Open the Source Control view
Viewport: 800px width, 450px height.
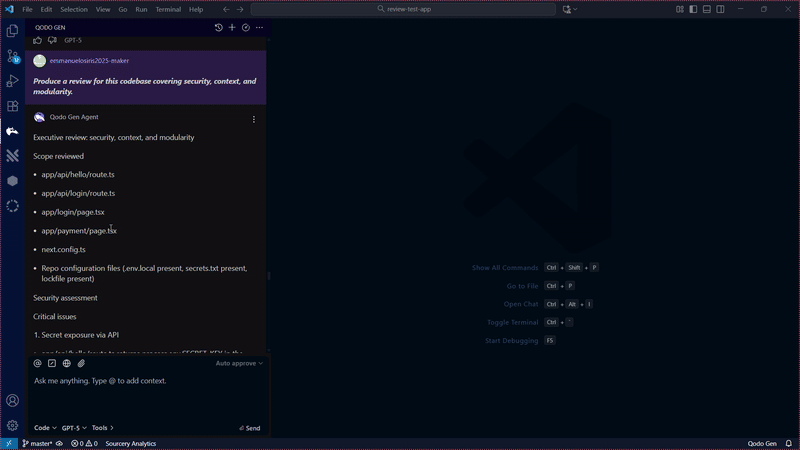tap(12, 57)
